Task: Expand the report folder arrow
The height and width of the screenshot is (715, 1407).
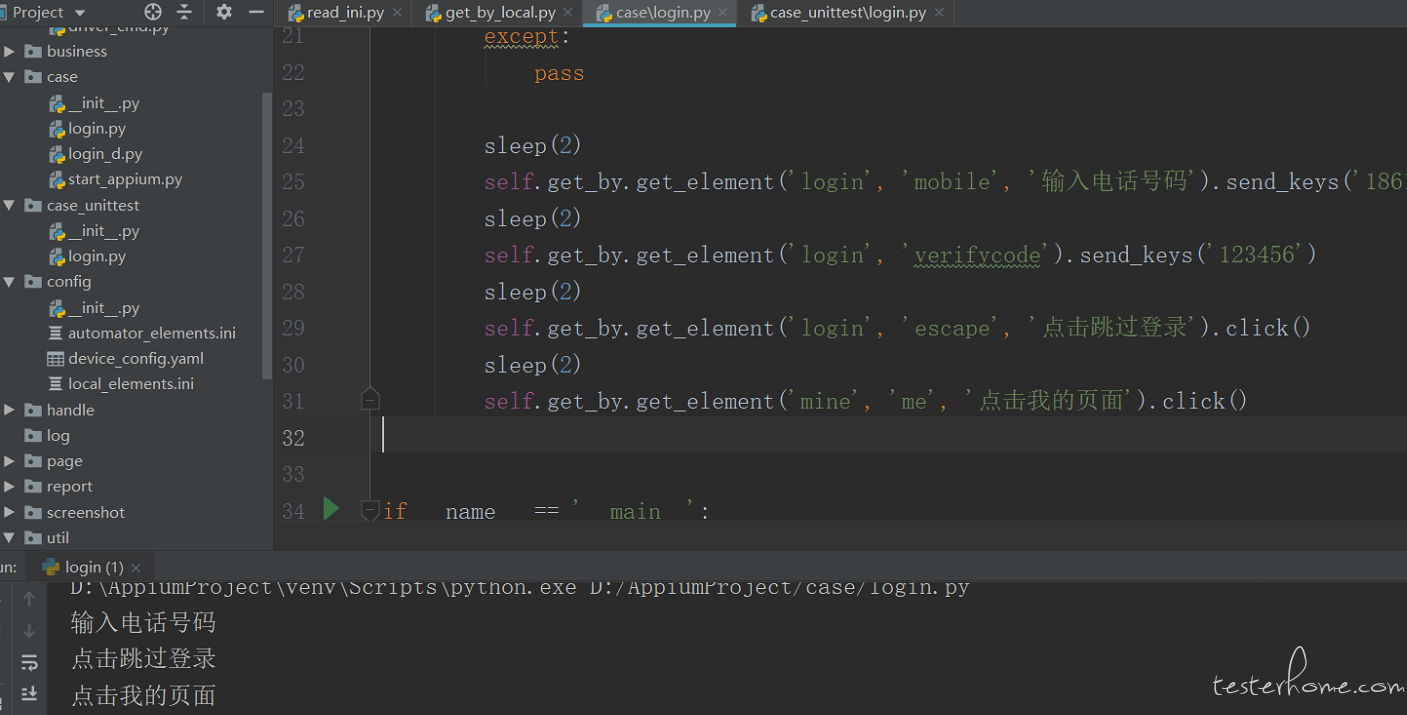Action: coord(10,487)
